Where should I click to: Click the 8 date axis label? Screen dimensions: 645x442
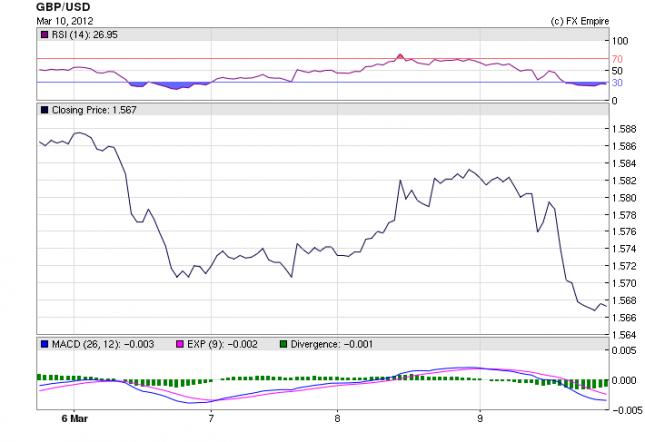(x=337, y=419)
